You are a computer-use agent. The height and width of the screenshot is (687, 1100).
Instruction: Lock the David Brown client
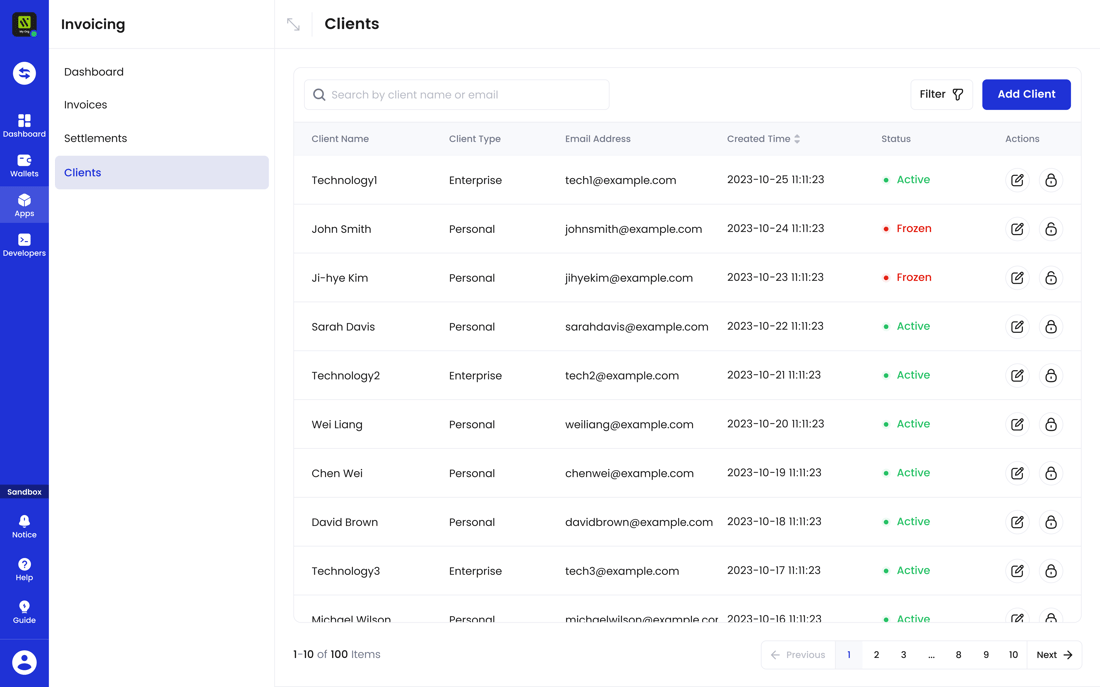pos(1051,522)
